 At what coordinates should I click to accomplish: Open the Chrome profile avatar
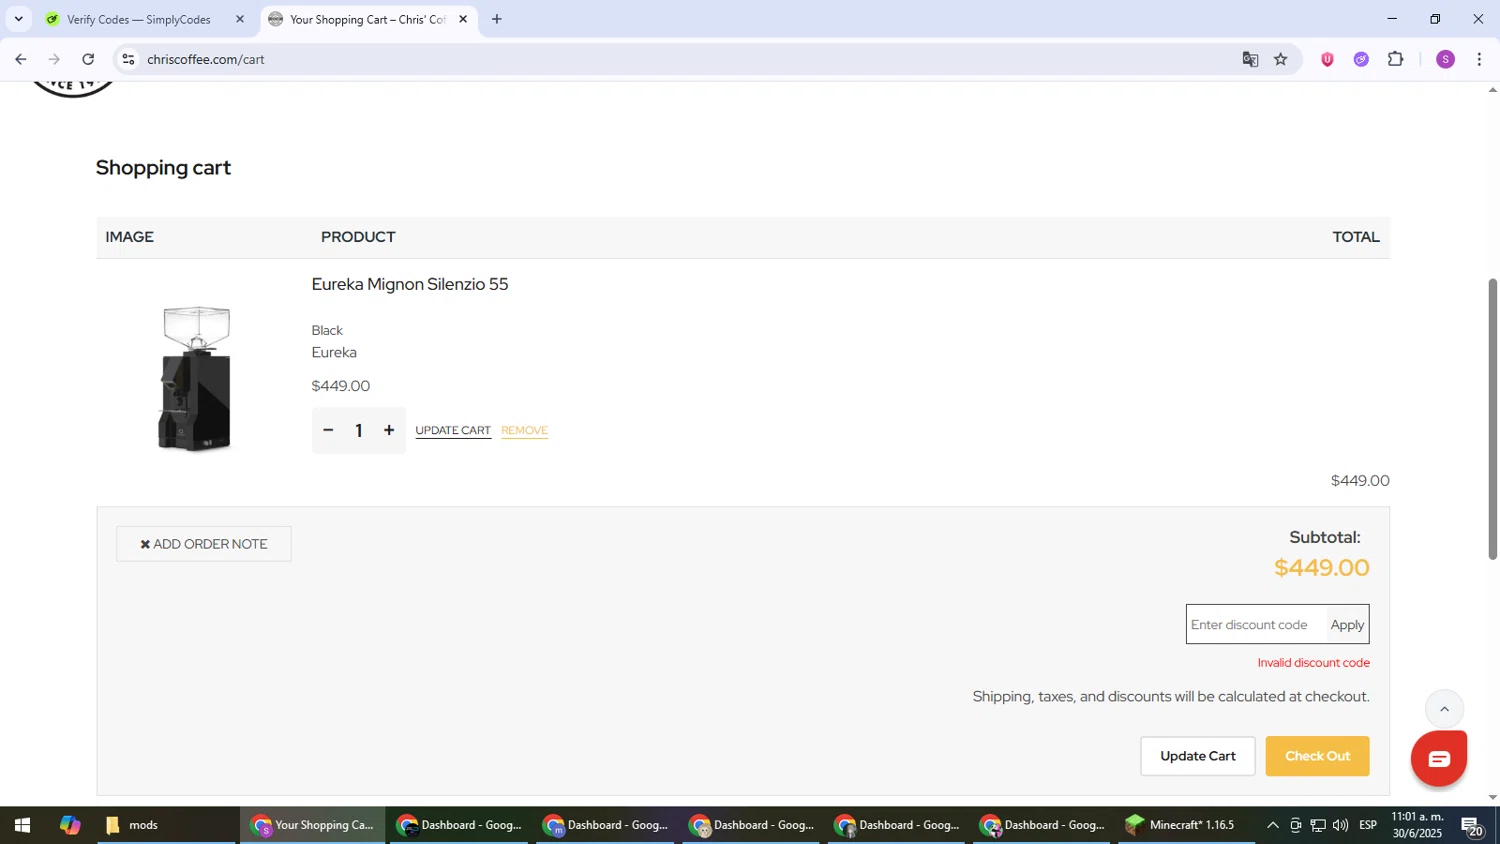(1445, 59)
